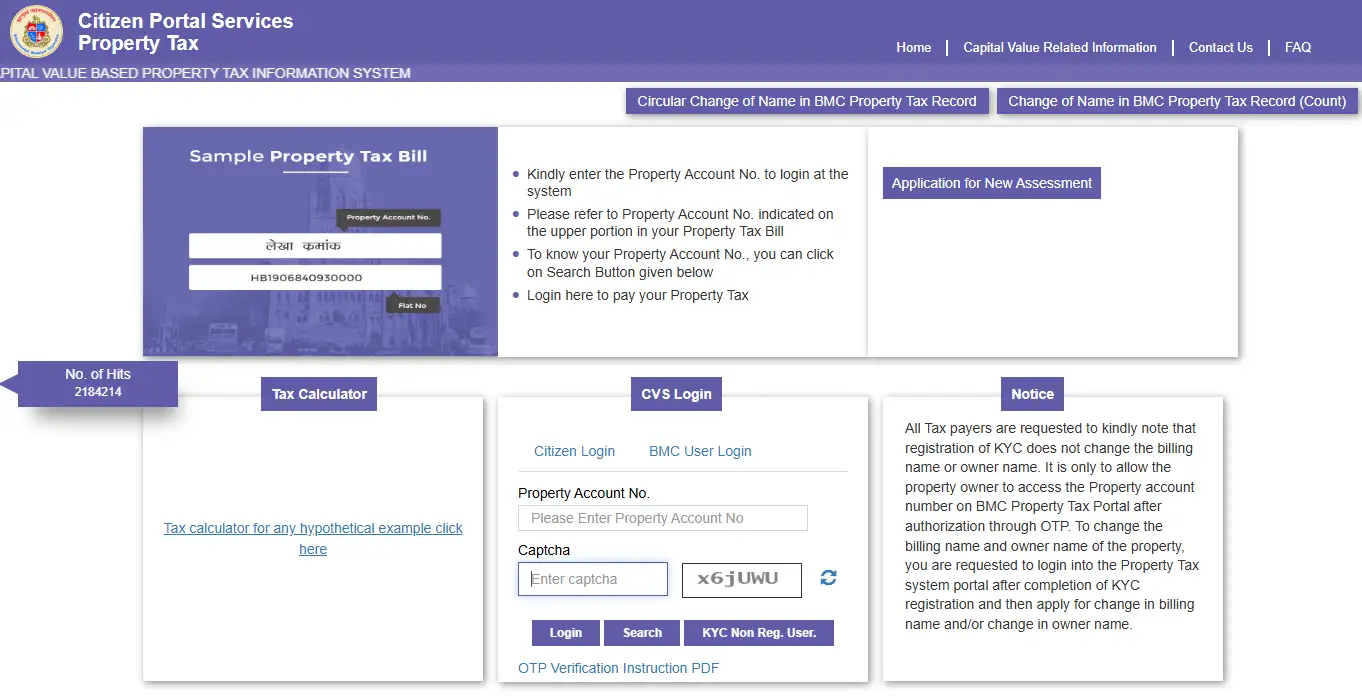The height and width of the screenshot is (696, 1362).
Task: Click the Login button
Action: click(565, 632)
